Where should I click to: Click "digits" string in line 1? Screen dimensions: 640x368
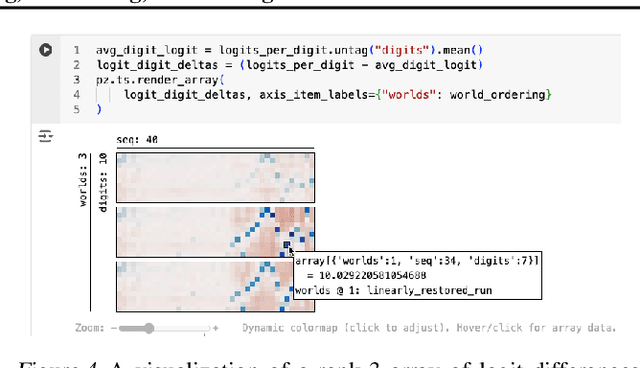pyautogui.click(x=402, y=50)
